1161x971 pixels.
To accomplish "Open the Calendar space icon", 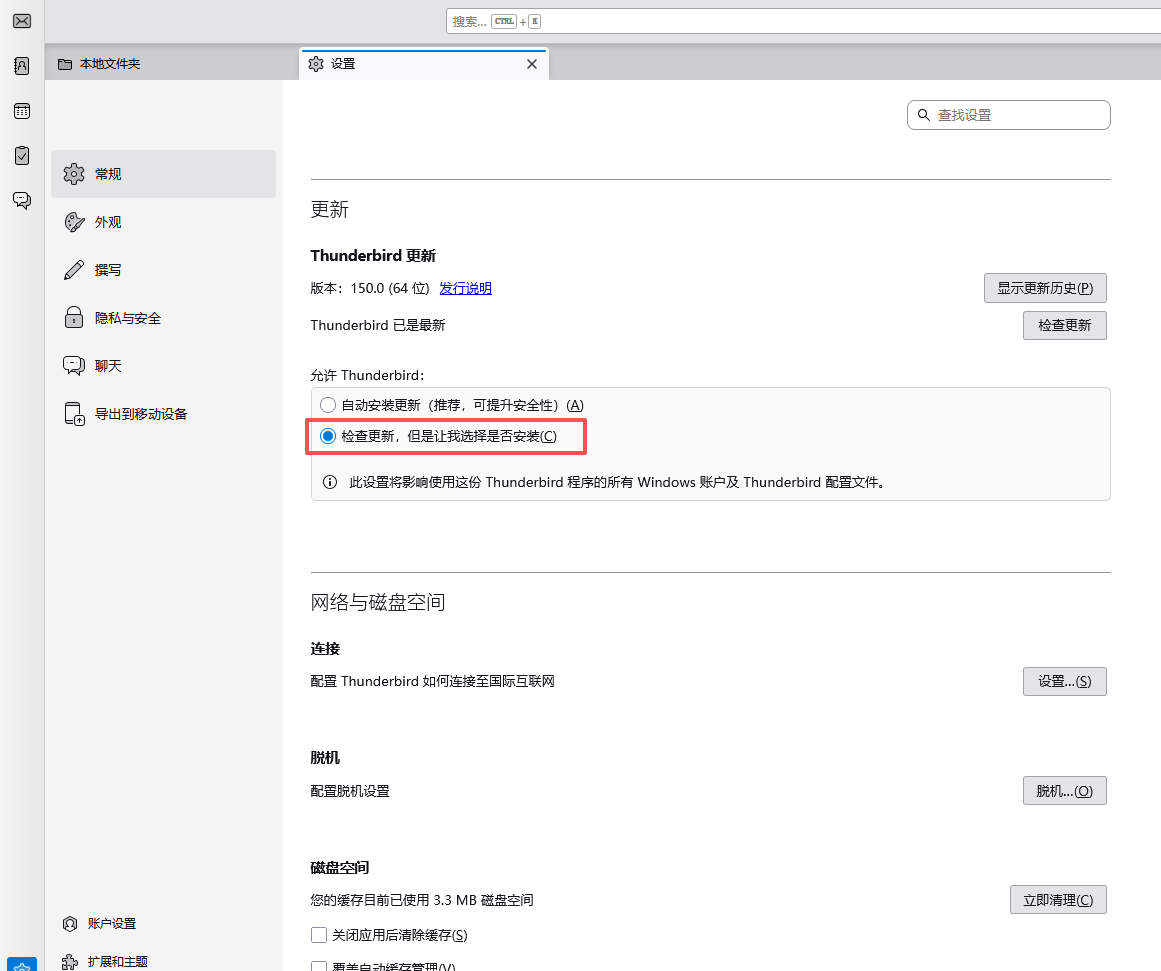I will pyautogui.click(x=22, y=111).
